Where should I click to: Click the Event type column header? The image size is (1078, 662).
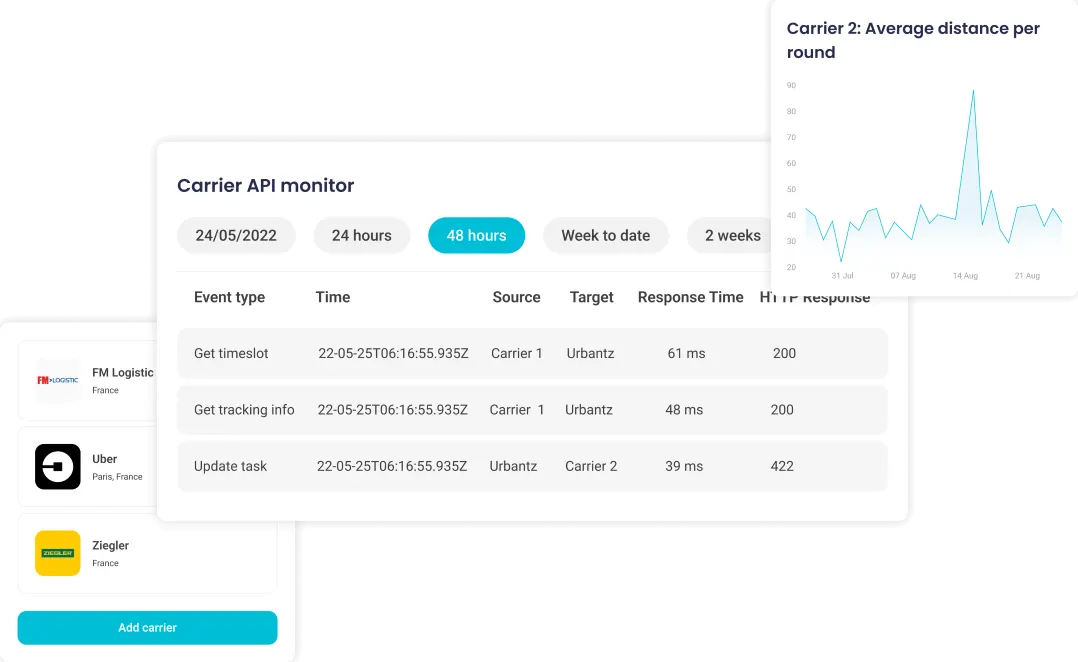click(230, 297)
